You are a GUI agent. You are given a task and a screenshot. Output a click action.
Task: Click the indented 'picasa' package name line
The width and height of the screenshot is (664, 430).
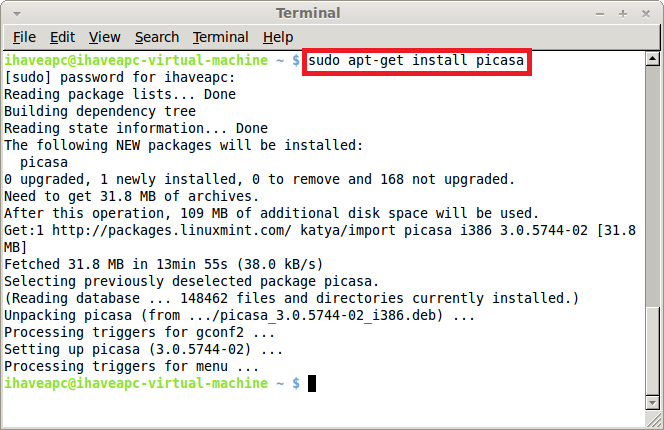[x=44, y=163]
